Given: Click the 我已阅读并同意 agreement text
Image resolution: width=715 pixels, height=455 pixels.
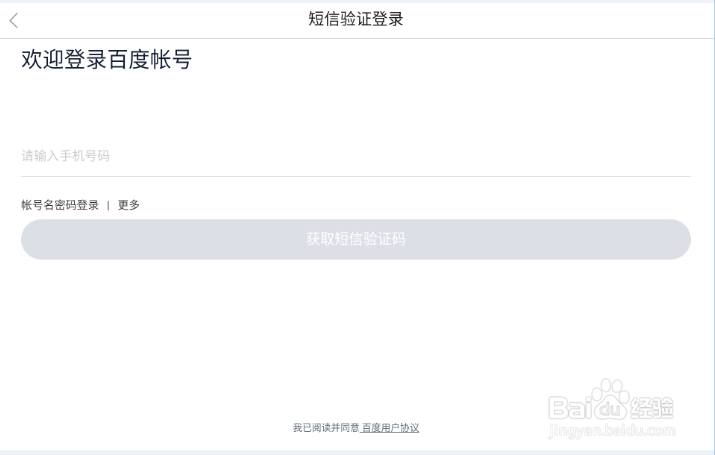Looking at the screenshot, I should 326,428.
